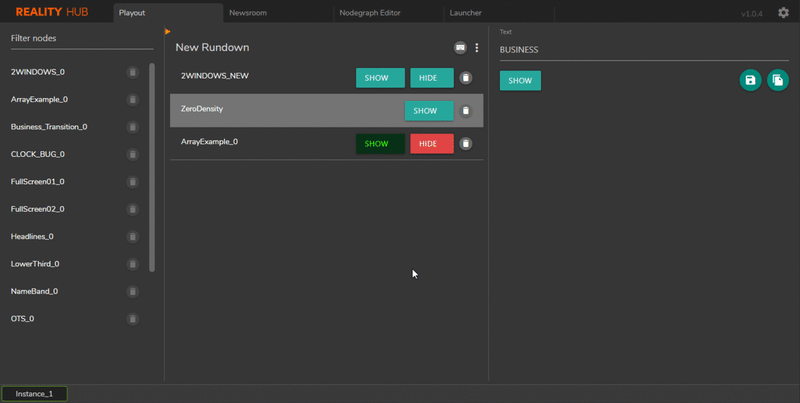Click SHOW in the properties panel
This screenshot has width=800, height=403.
pyautogui.click(x=520, y=81)
